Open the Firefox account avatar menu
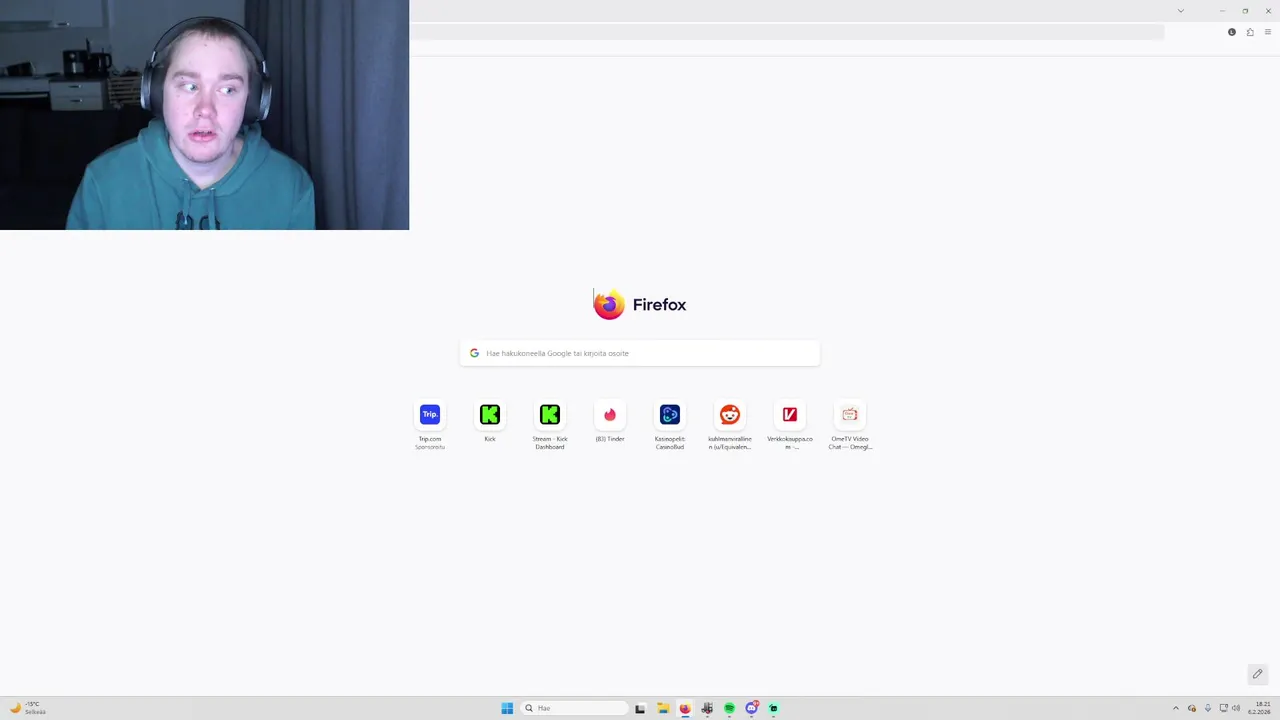 [x=1232, y=32]
